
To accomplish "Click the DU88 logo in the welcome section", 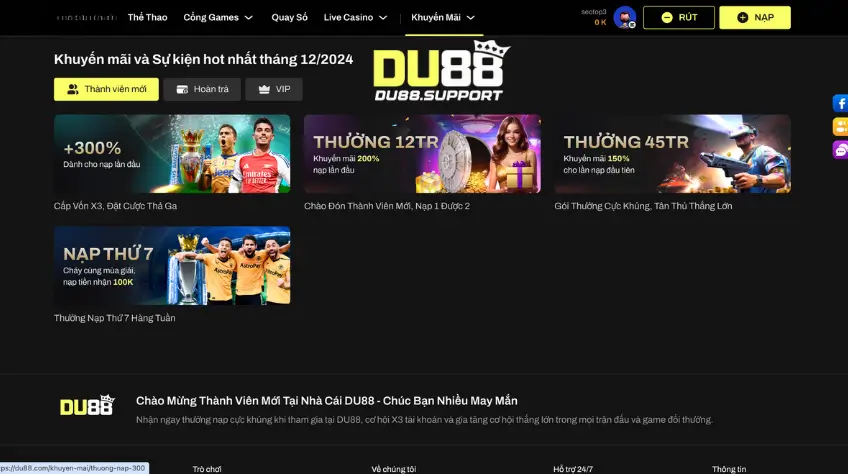I will click(x=88, y=405).
